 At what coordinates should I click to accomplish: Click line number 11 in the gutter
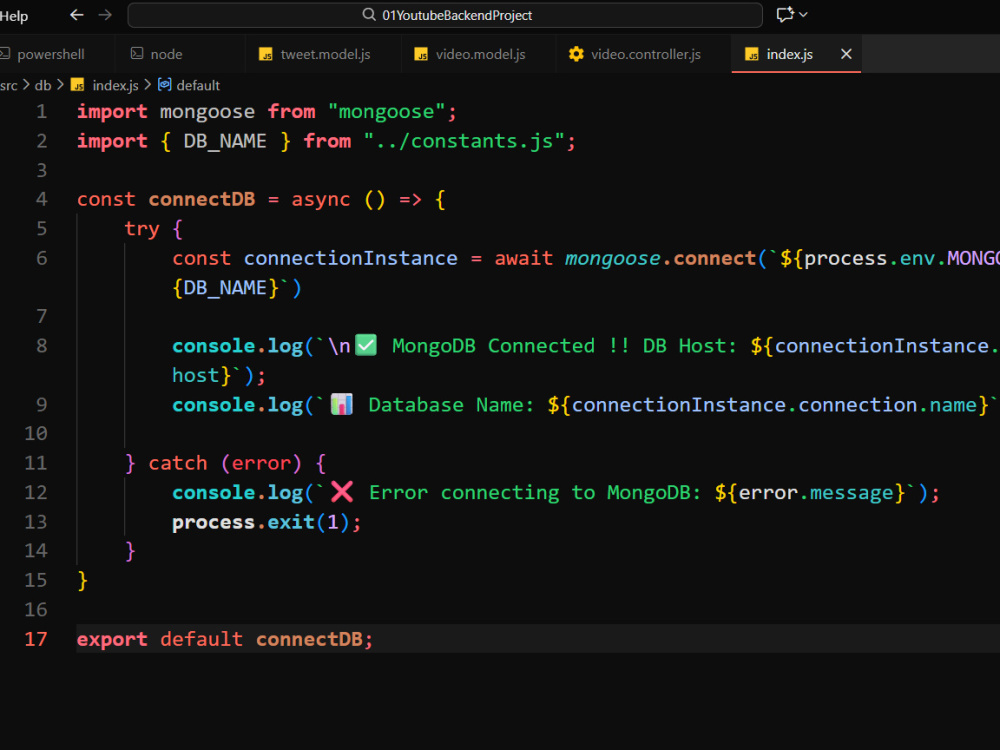(36, 463)
